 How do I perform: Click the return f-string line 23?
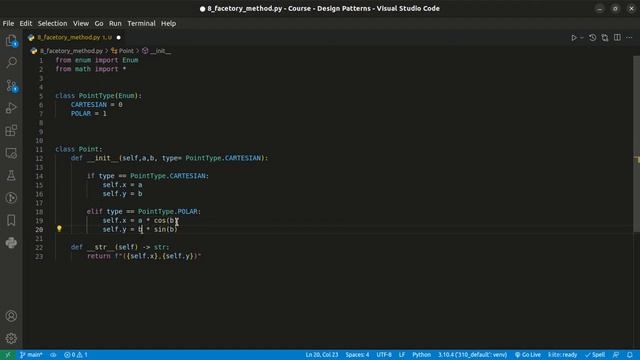(x=144, y=256)
